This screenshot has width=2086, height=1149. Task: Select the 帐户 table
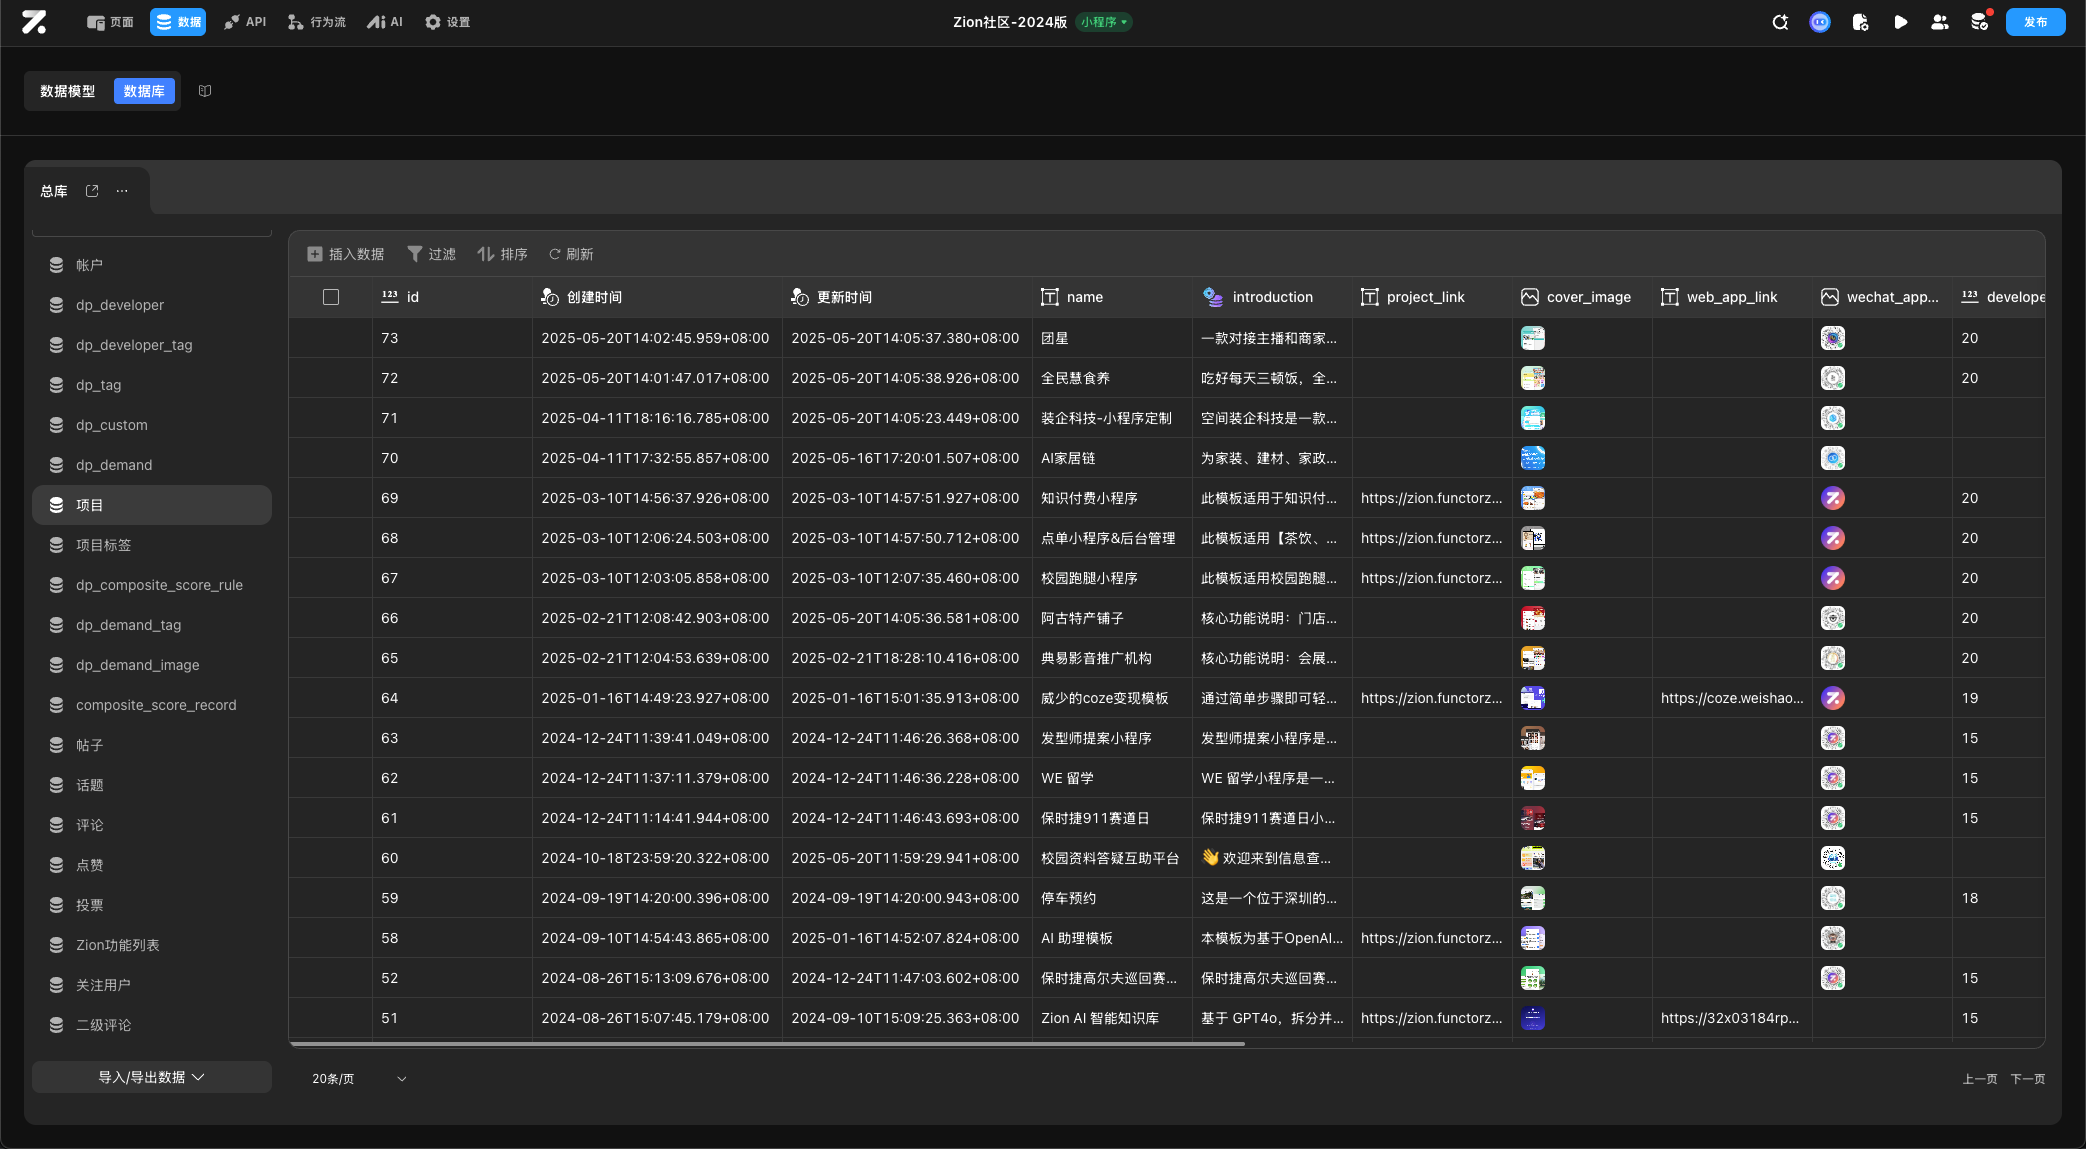pyautogui.click(x=152, y=265)
